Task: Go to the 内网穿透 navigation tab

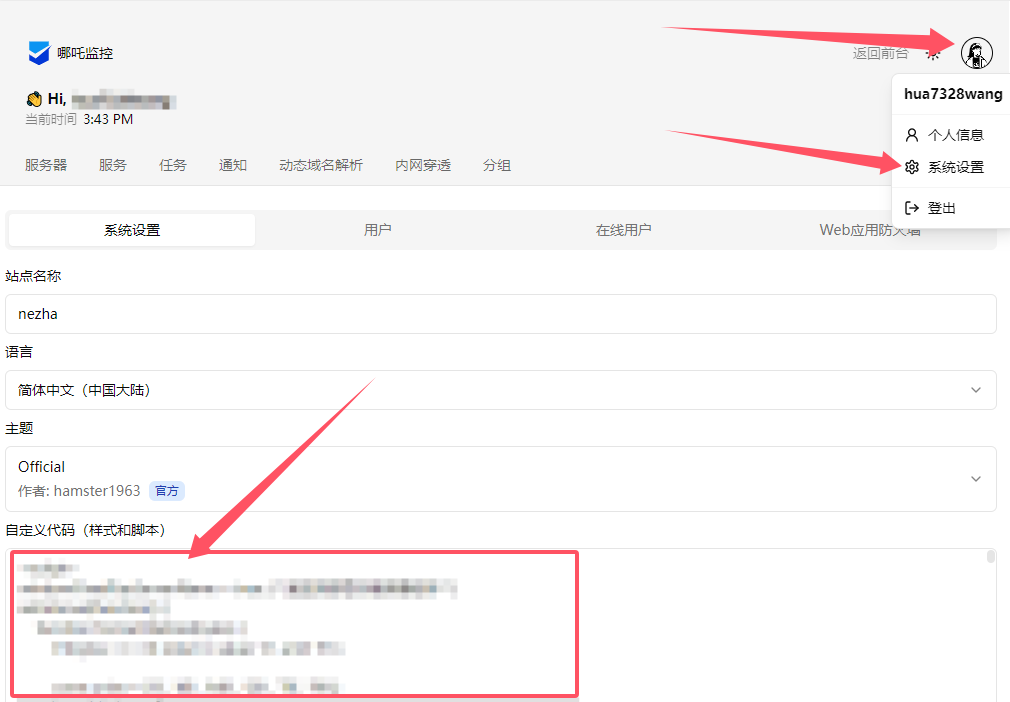Action: [x=423, y=165]
